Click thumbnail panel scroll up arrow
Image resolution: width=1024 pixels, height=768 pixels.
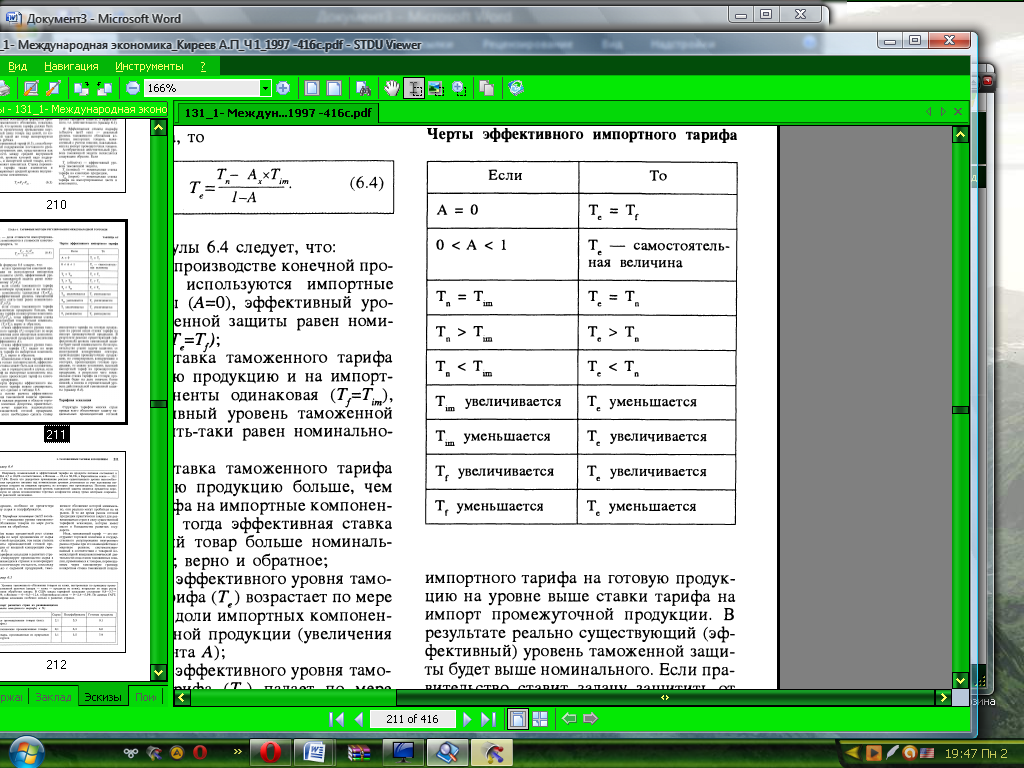[158, 127]
